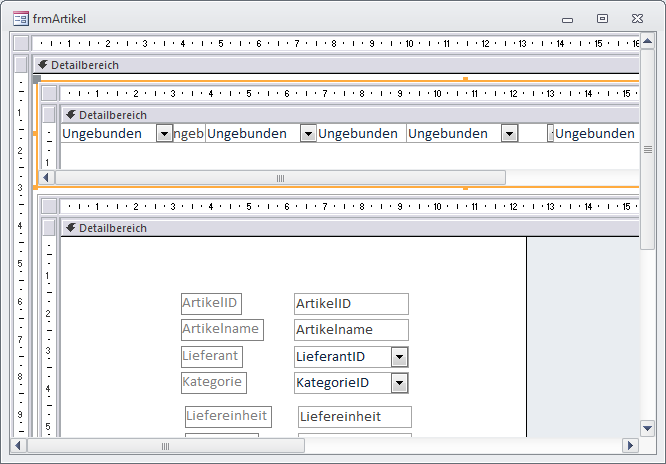The width and height of the screenshot is (666, 464).
Task: Click the second Ungebunden combo box arrow
Action: point(308,134)
